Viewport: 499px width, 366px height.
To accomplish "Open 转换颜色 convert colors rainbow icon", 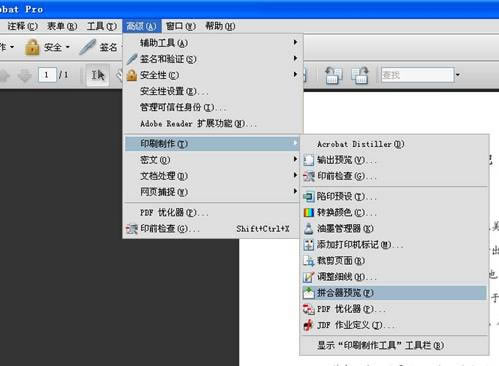I will (309, 212).
